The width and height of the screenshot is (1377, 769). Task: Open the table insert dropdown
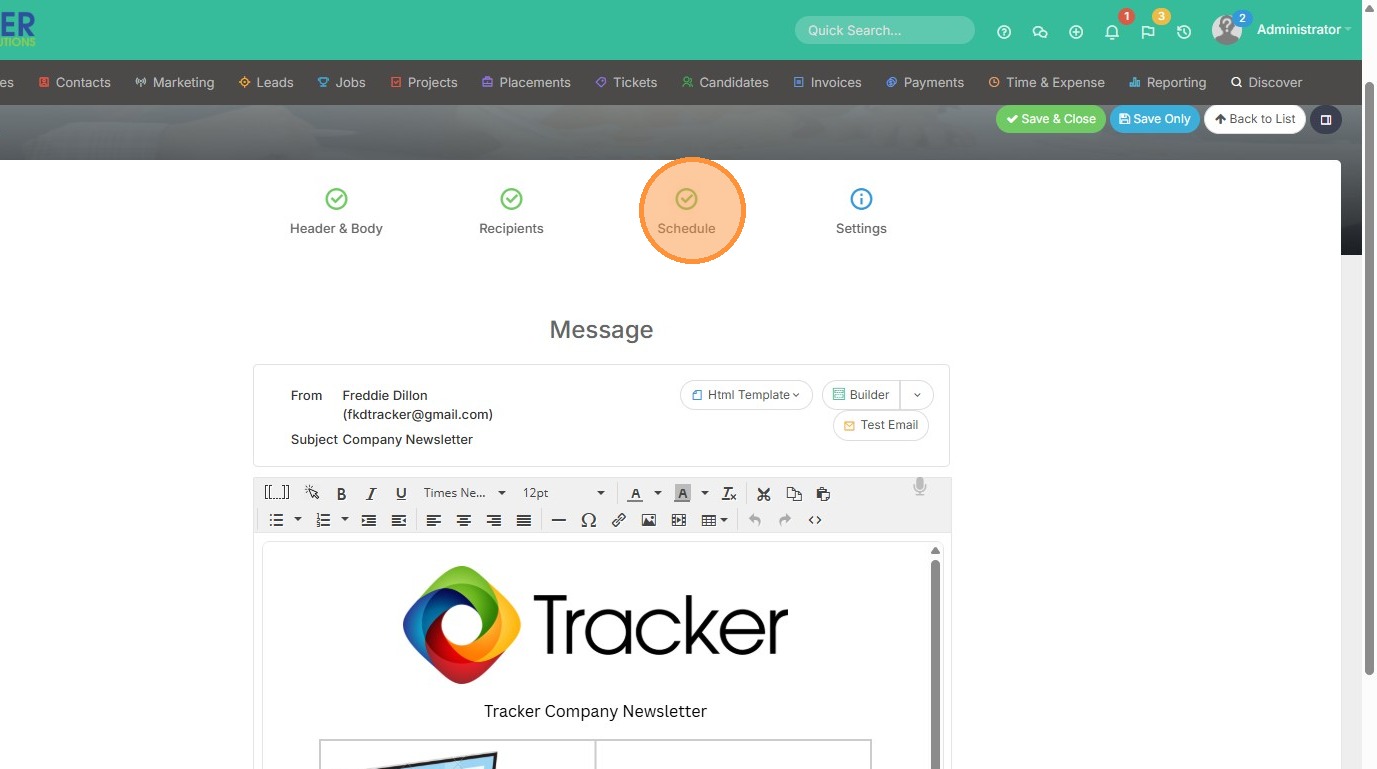pyautogui.click(x=714, y=520)
